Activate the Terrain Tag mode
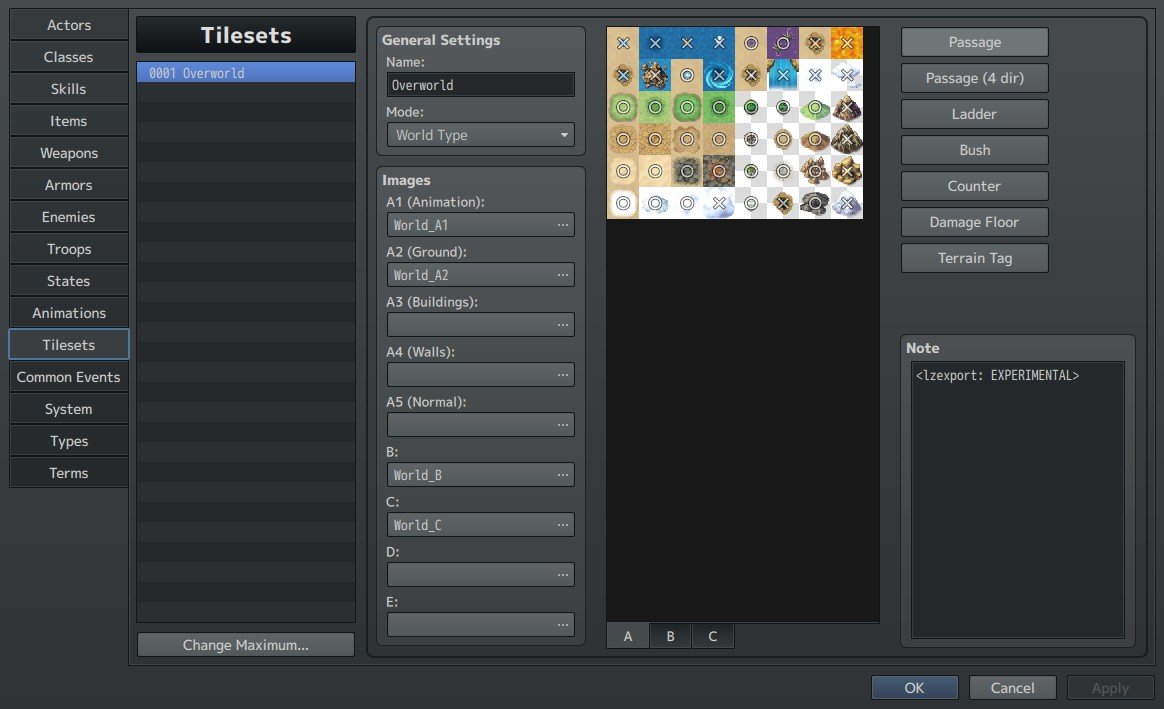The width and height of the screenshot is (1164, 709). 975,258
